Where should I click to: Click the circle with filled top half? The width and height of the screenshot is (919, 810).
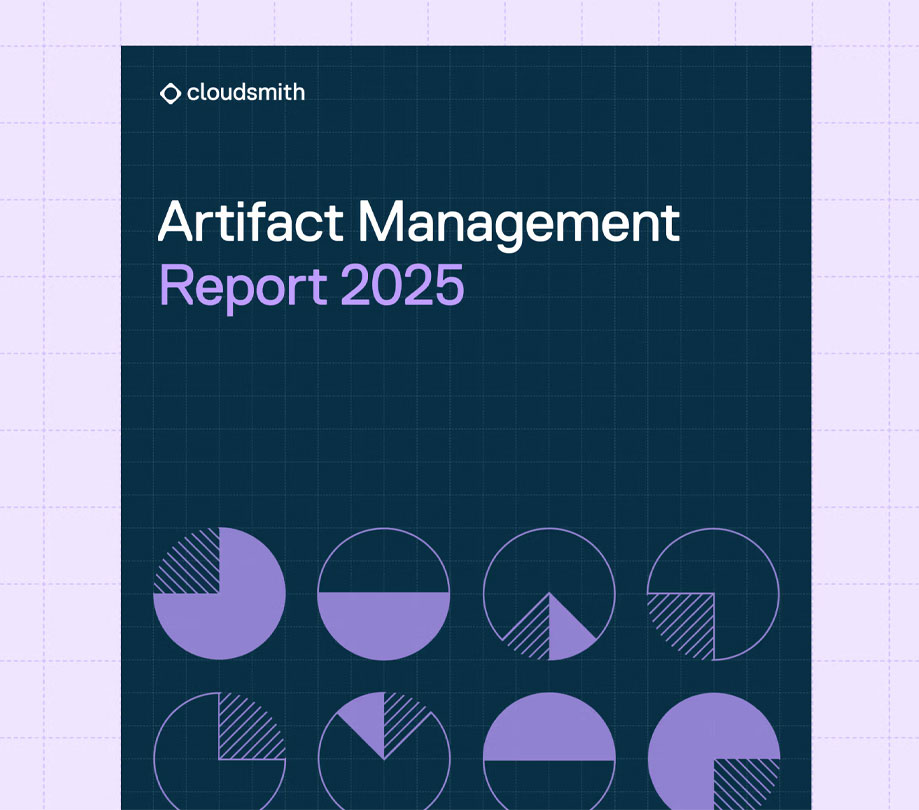coord(549,751)
